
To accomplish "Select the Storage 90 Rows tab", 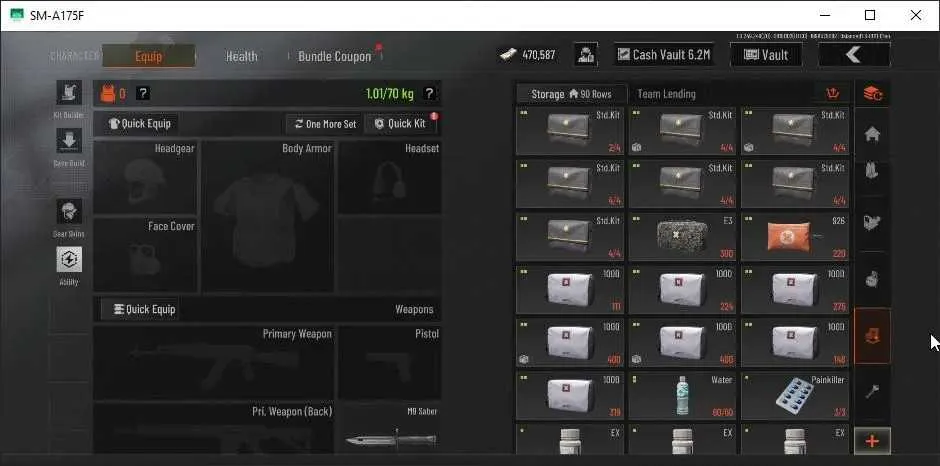I will (x=571, y=94).
